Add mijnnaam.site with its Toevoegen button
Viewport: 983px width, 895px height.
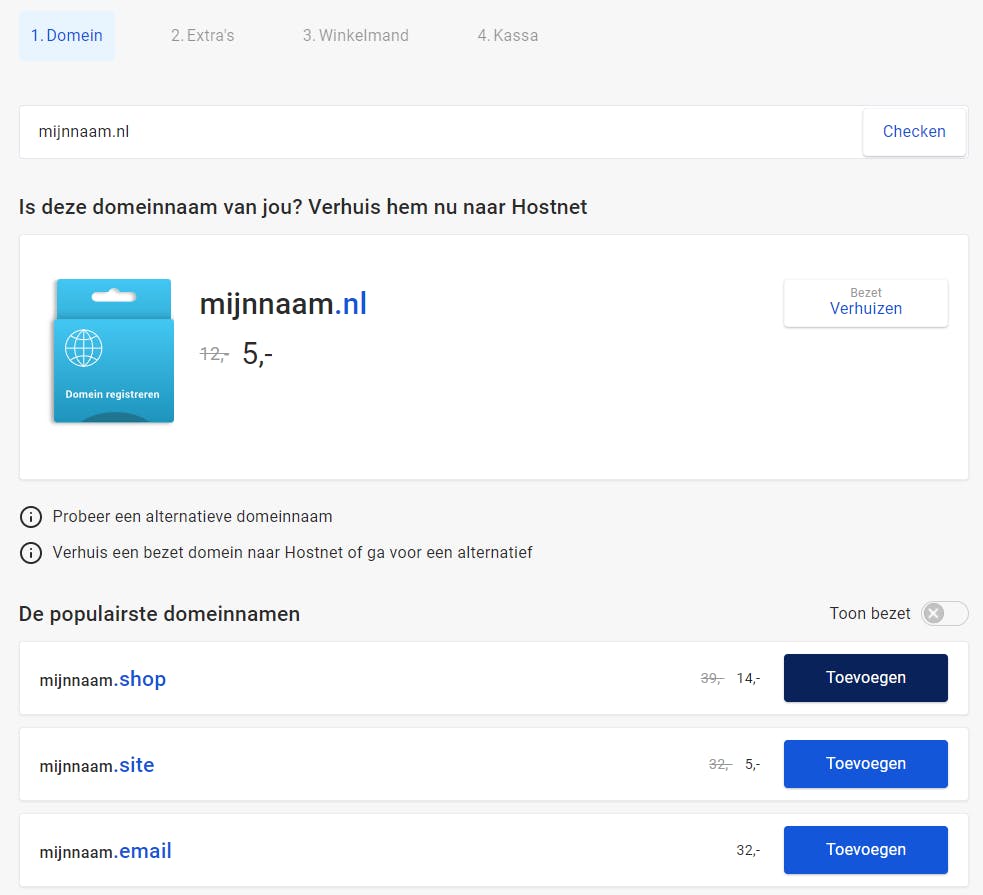click(866, 763)
